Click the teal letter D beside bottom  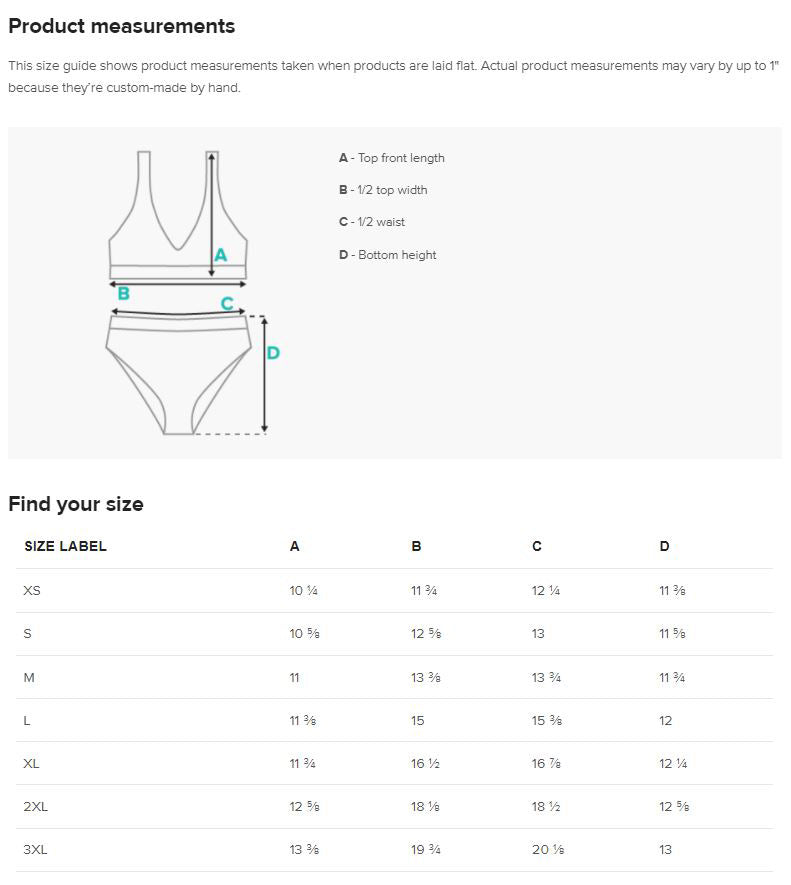pyautogui.click(x=273, y=353)
